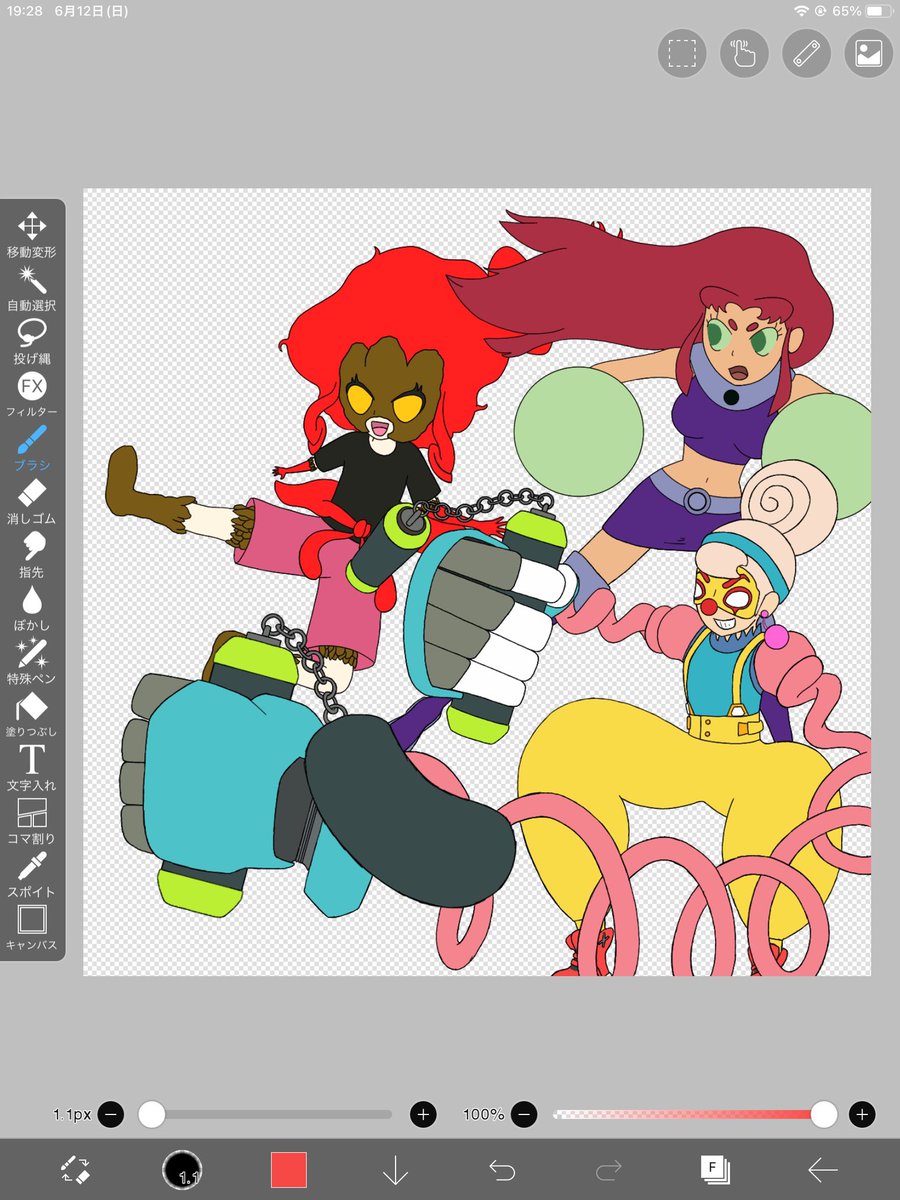Open the ruler tool menu
Image resolution: width=900 pixels, height=1200 pixels.
coord(806,54)
